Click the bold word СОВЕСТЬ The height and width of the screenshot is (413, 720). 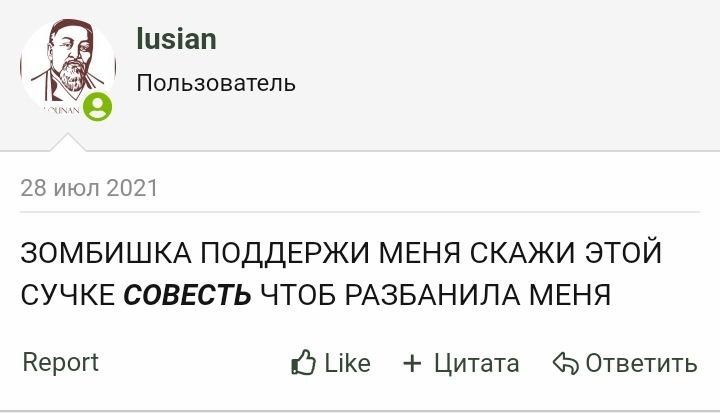pyautogui.click(x=187, y=295)
